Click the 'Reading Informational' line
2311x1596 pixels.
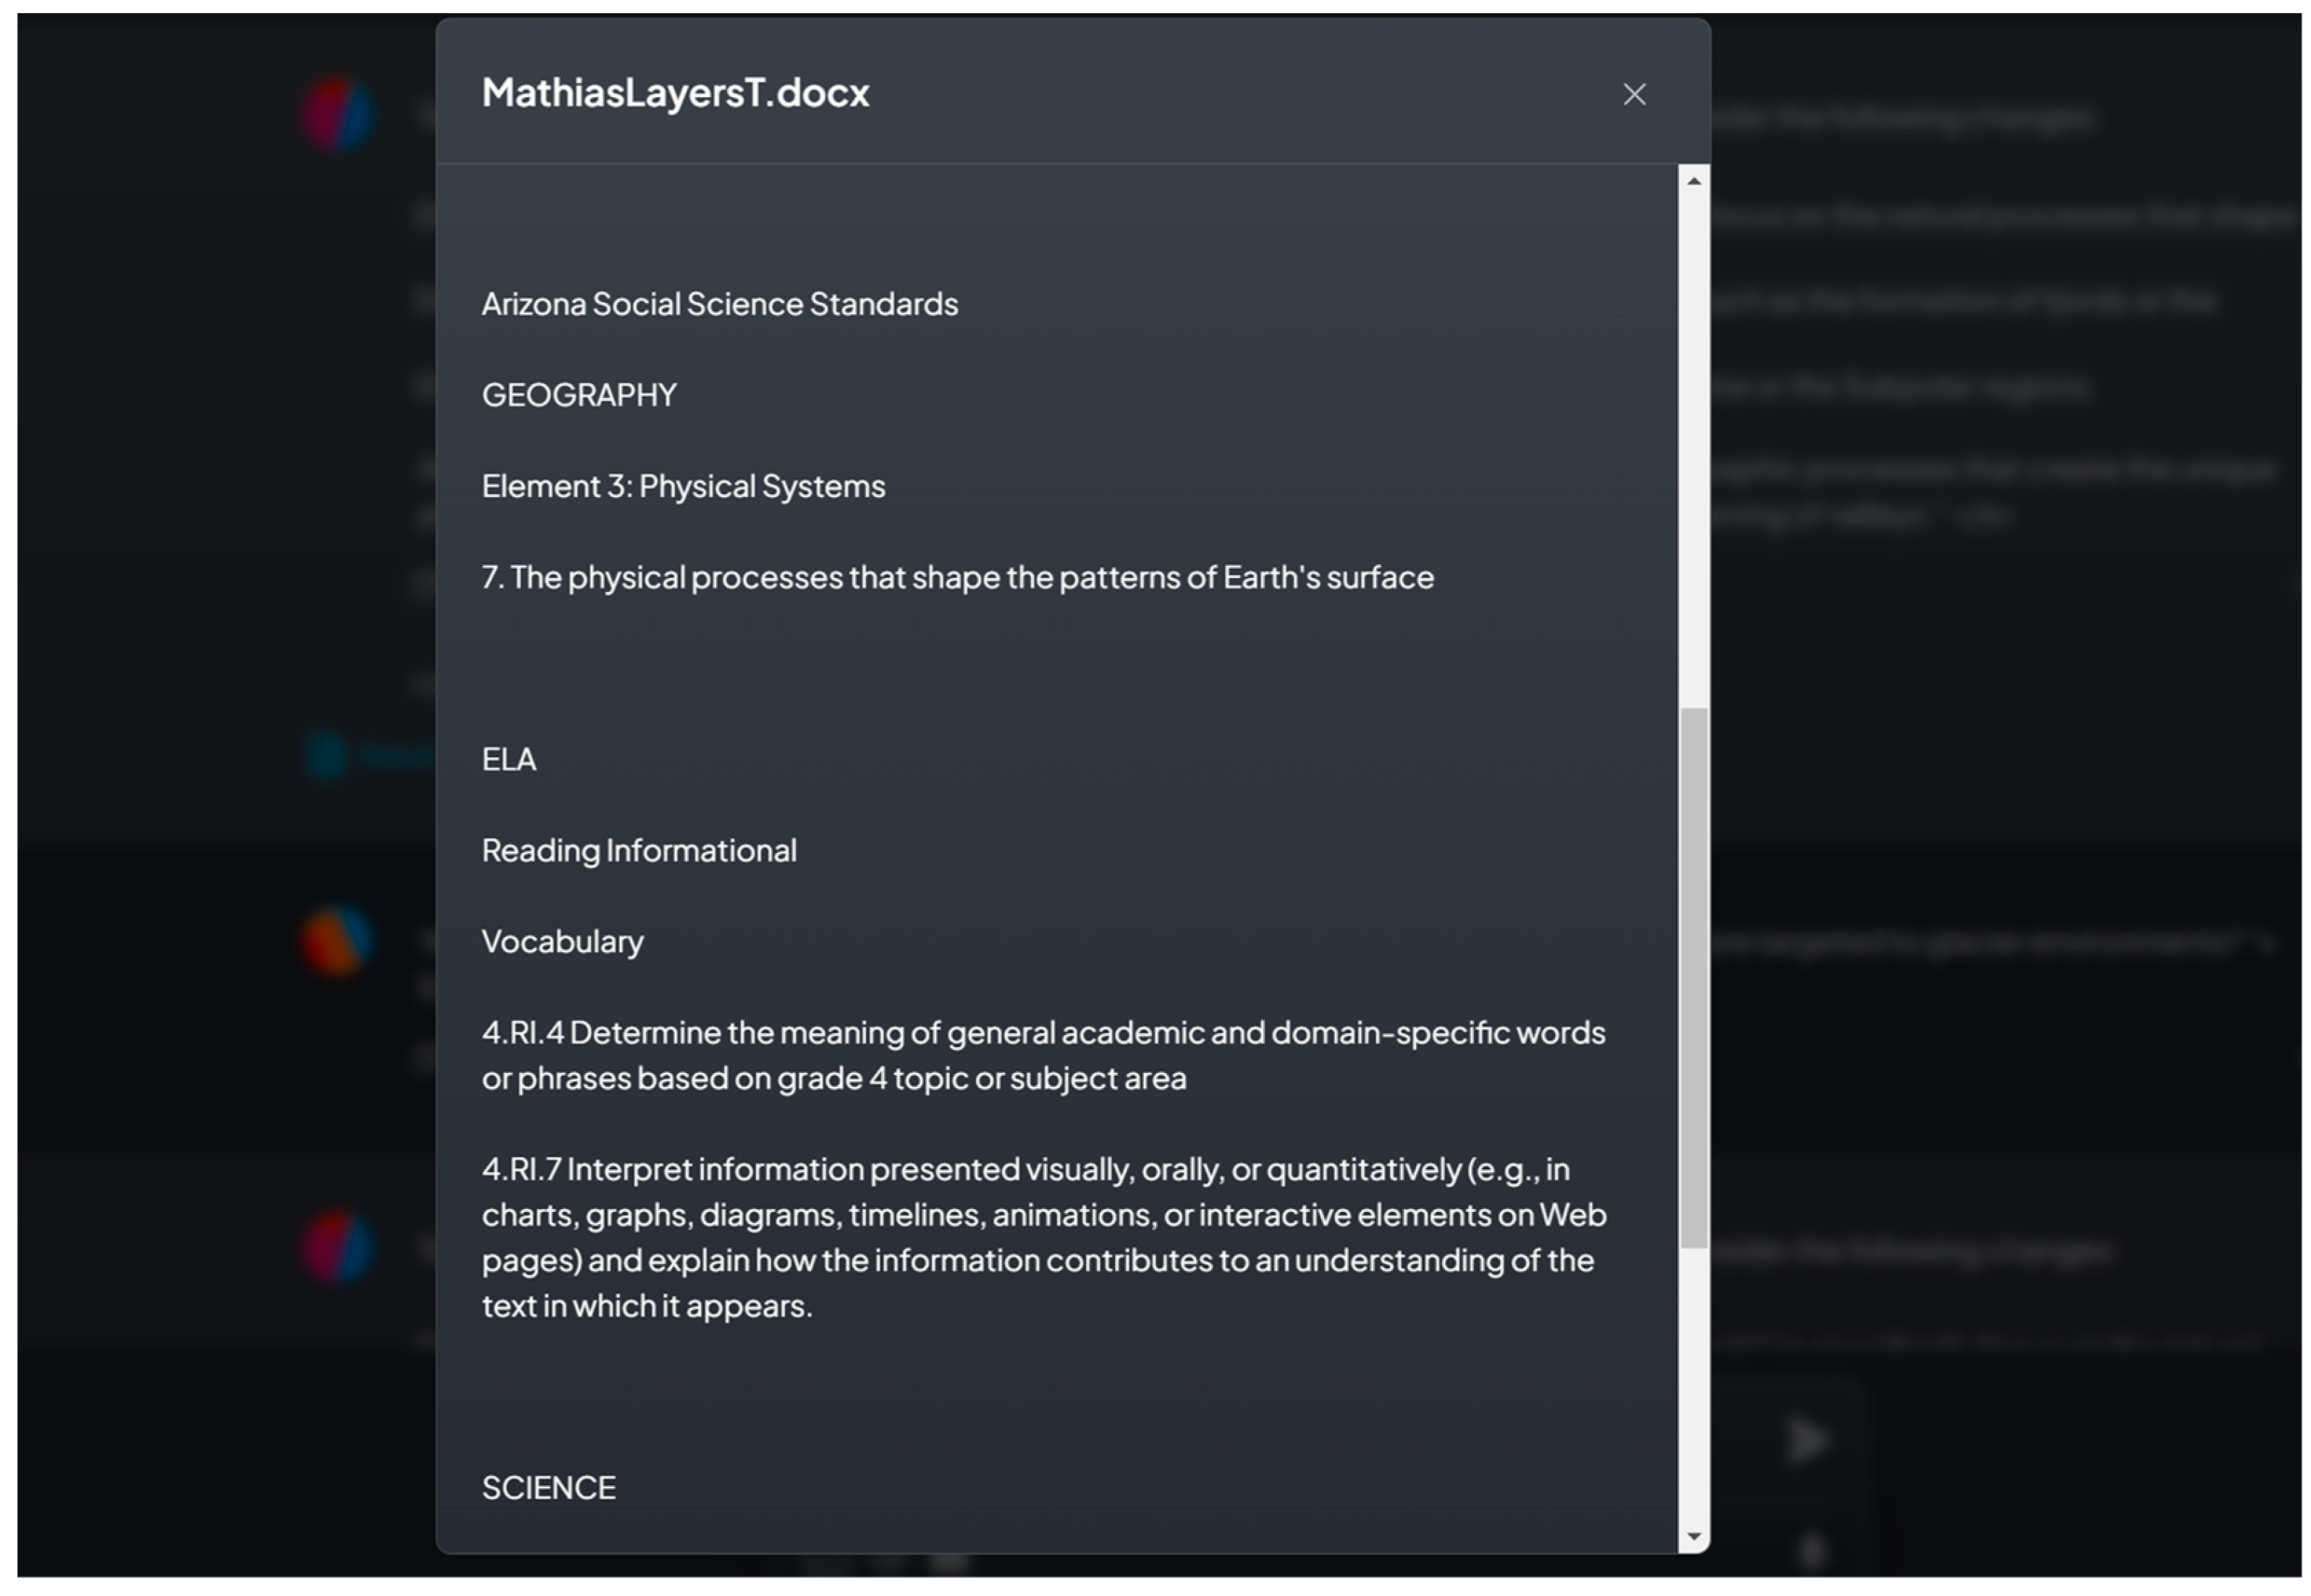(x=639, y=850)
